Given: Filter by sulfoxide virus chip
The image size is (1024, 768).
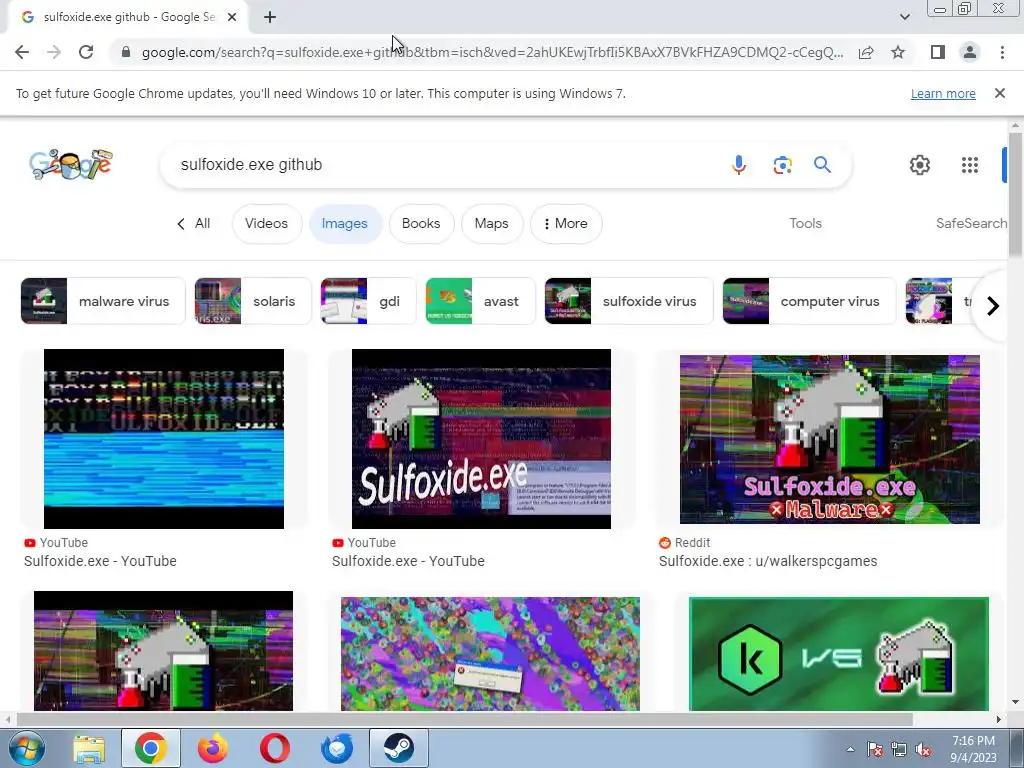Looking at the screenshot, I should 628,301.
